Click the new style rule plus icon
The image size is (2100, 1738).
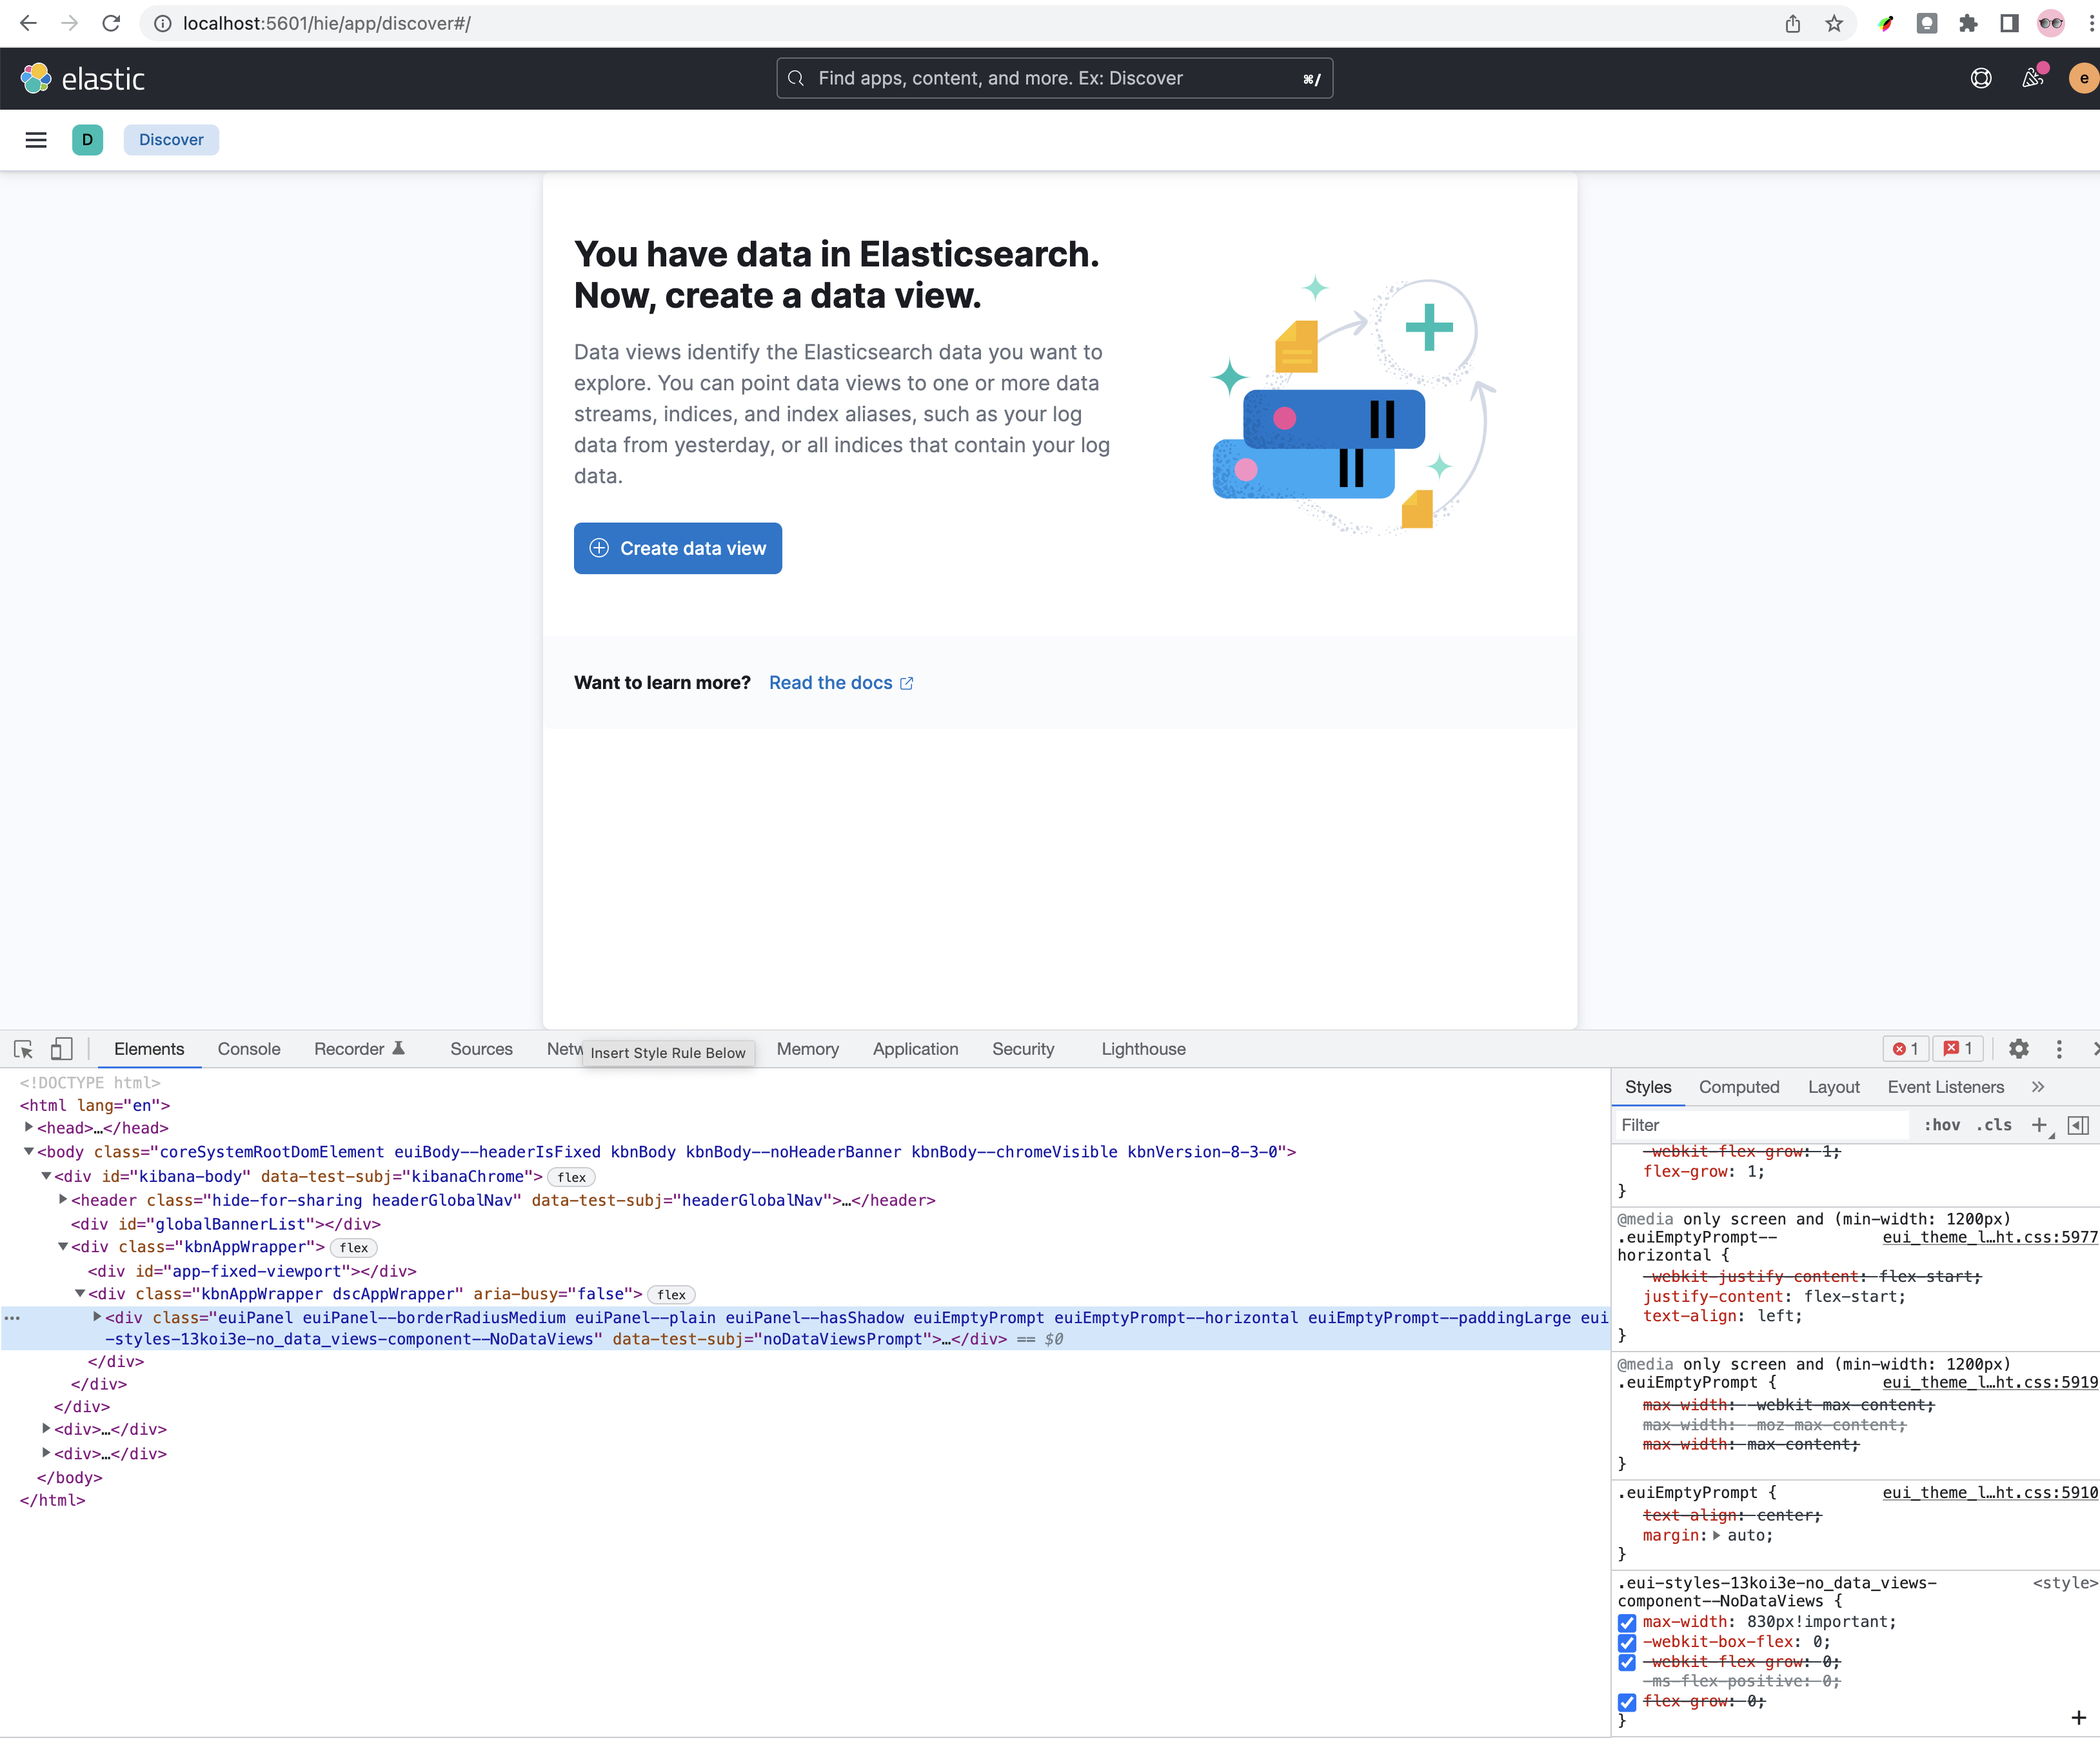pos(2039,1125)
